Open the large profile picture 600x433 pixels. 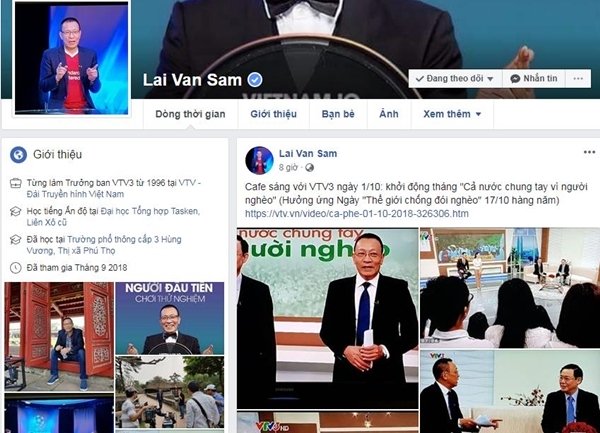(71, 57)
